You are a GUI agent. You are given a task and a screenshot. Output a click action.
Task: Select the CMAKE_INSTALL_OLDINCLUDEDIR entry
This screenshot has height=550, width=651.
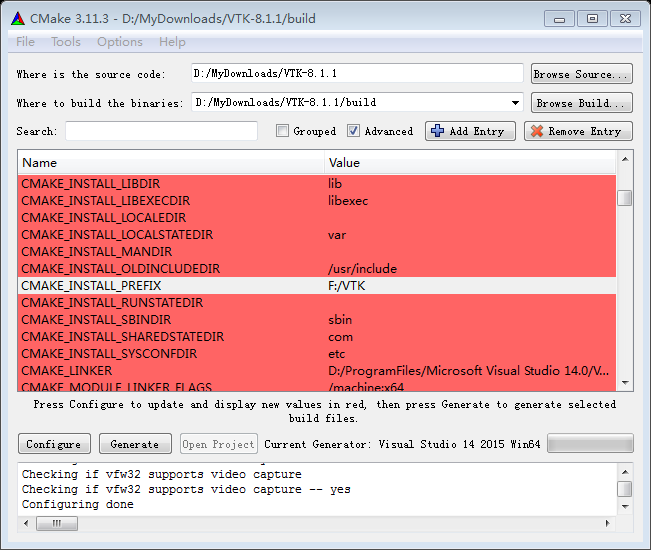click(x=317, y=269)
